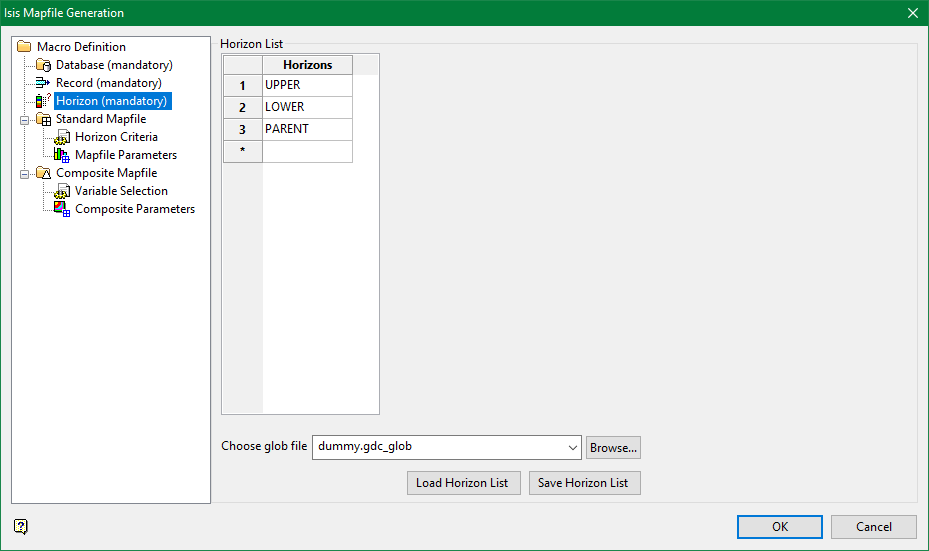Viewport: 929px width, 551px height.
Task: Open Mapfile Parameters page
Action: tap(126, 155)
